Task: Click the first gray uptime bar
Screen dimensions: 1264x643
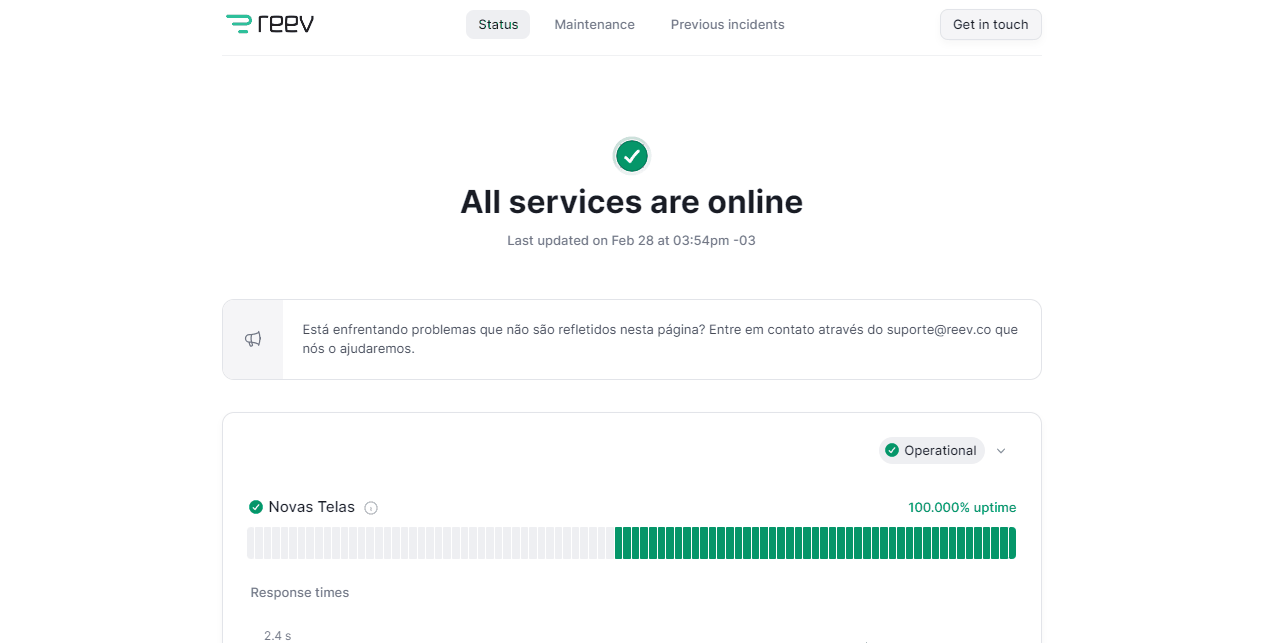Action: click(x=252, y=543)
